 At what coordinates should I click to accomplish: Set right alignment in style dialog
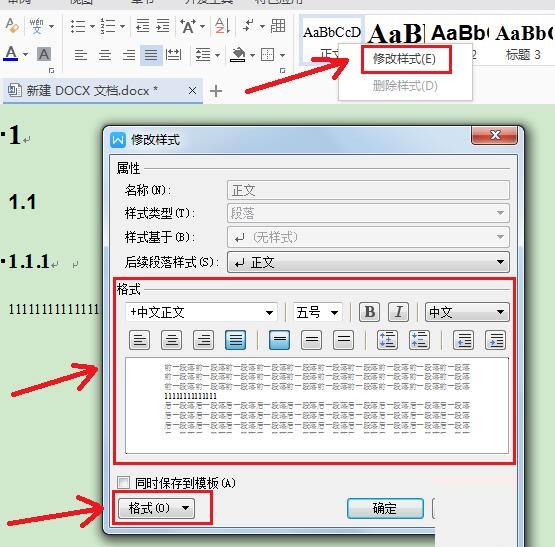[204, 340]
